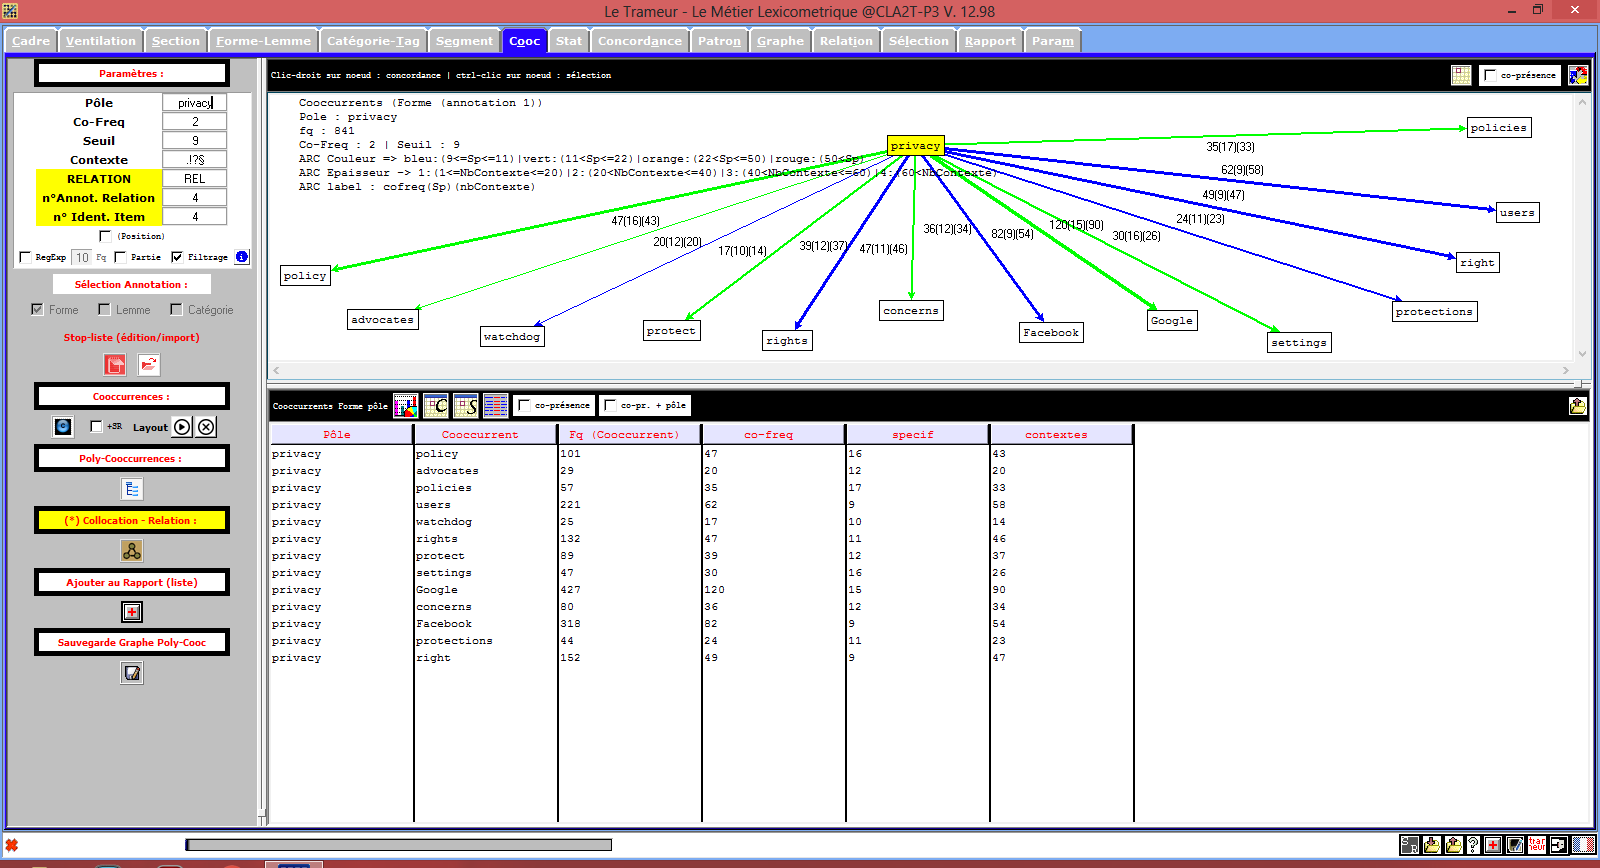Check co-présence box in graph header

tap(1490, 75)
